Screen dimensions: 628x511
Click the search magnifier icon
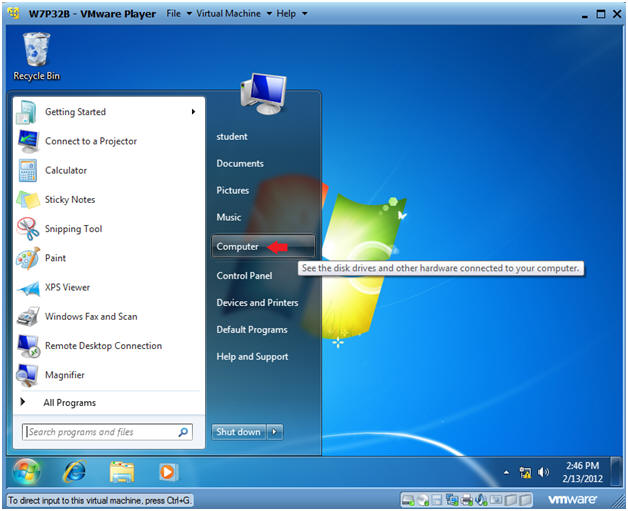point(183,432)
